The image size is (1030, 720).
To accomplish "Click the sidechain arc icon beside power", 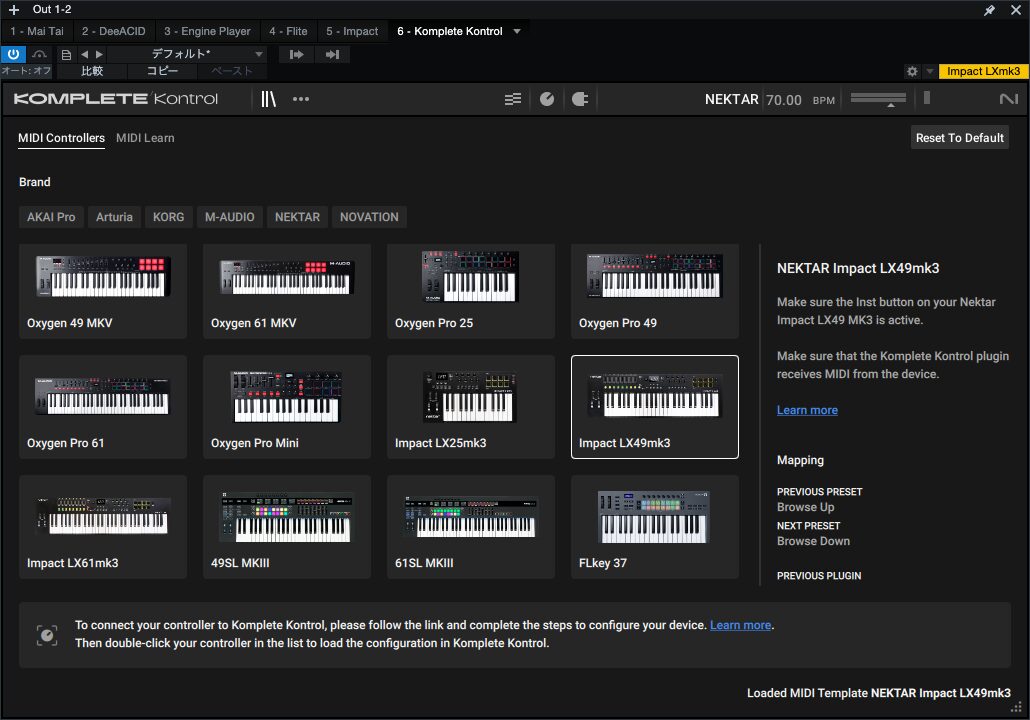I will (39, 54).
